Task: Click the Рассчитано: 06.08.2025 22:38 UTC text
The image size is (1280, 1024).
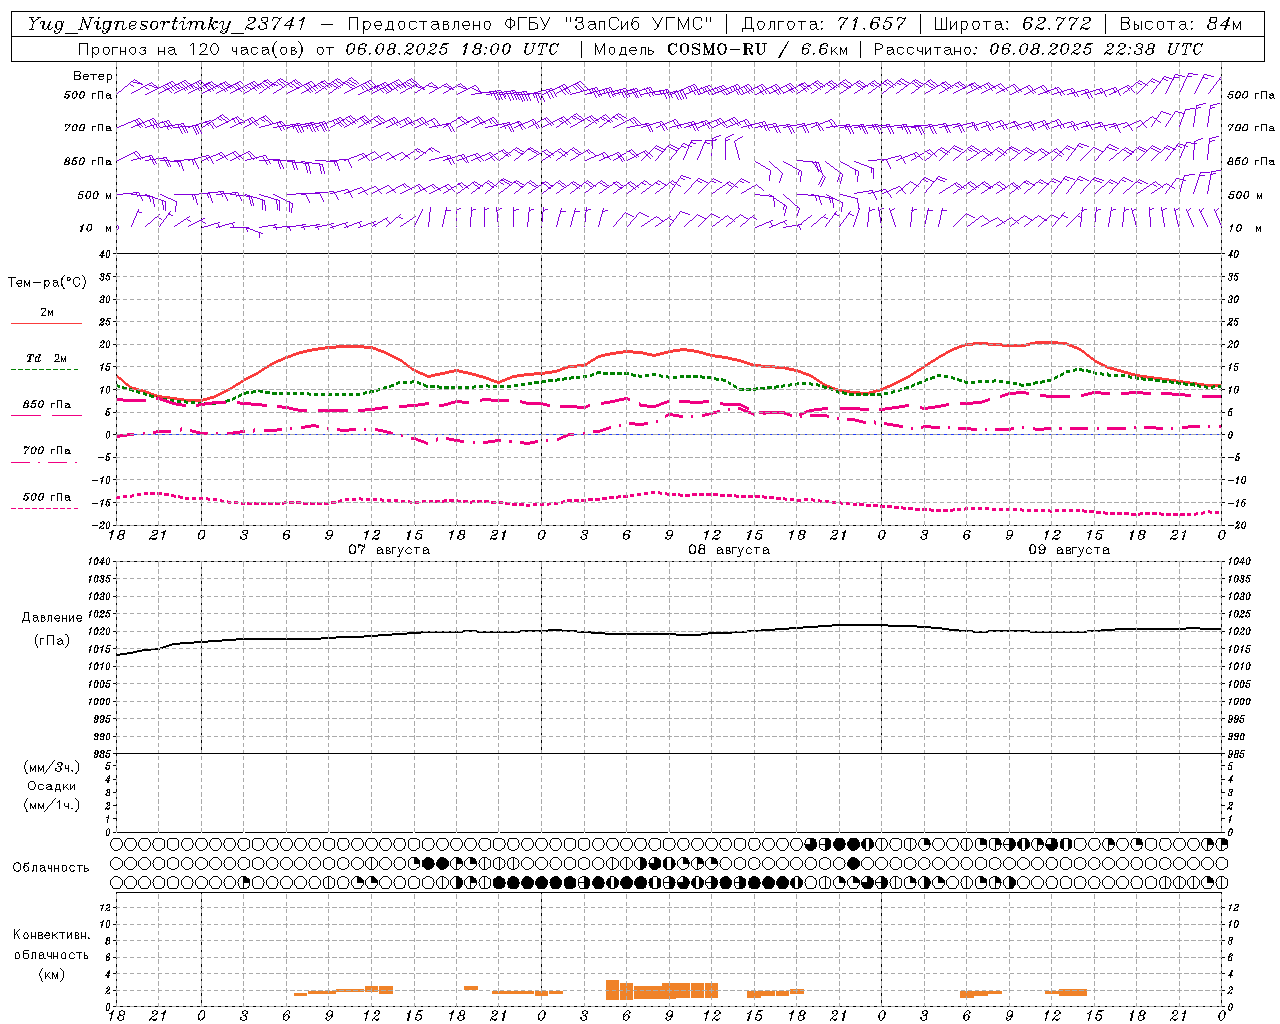Action: click(x=1038, y=49)
